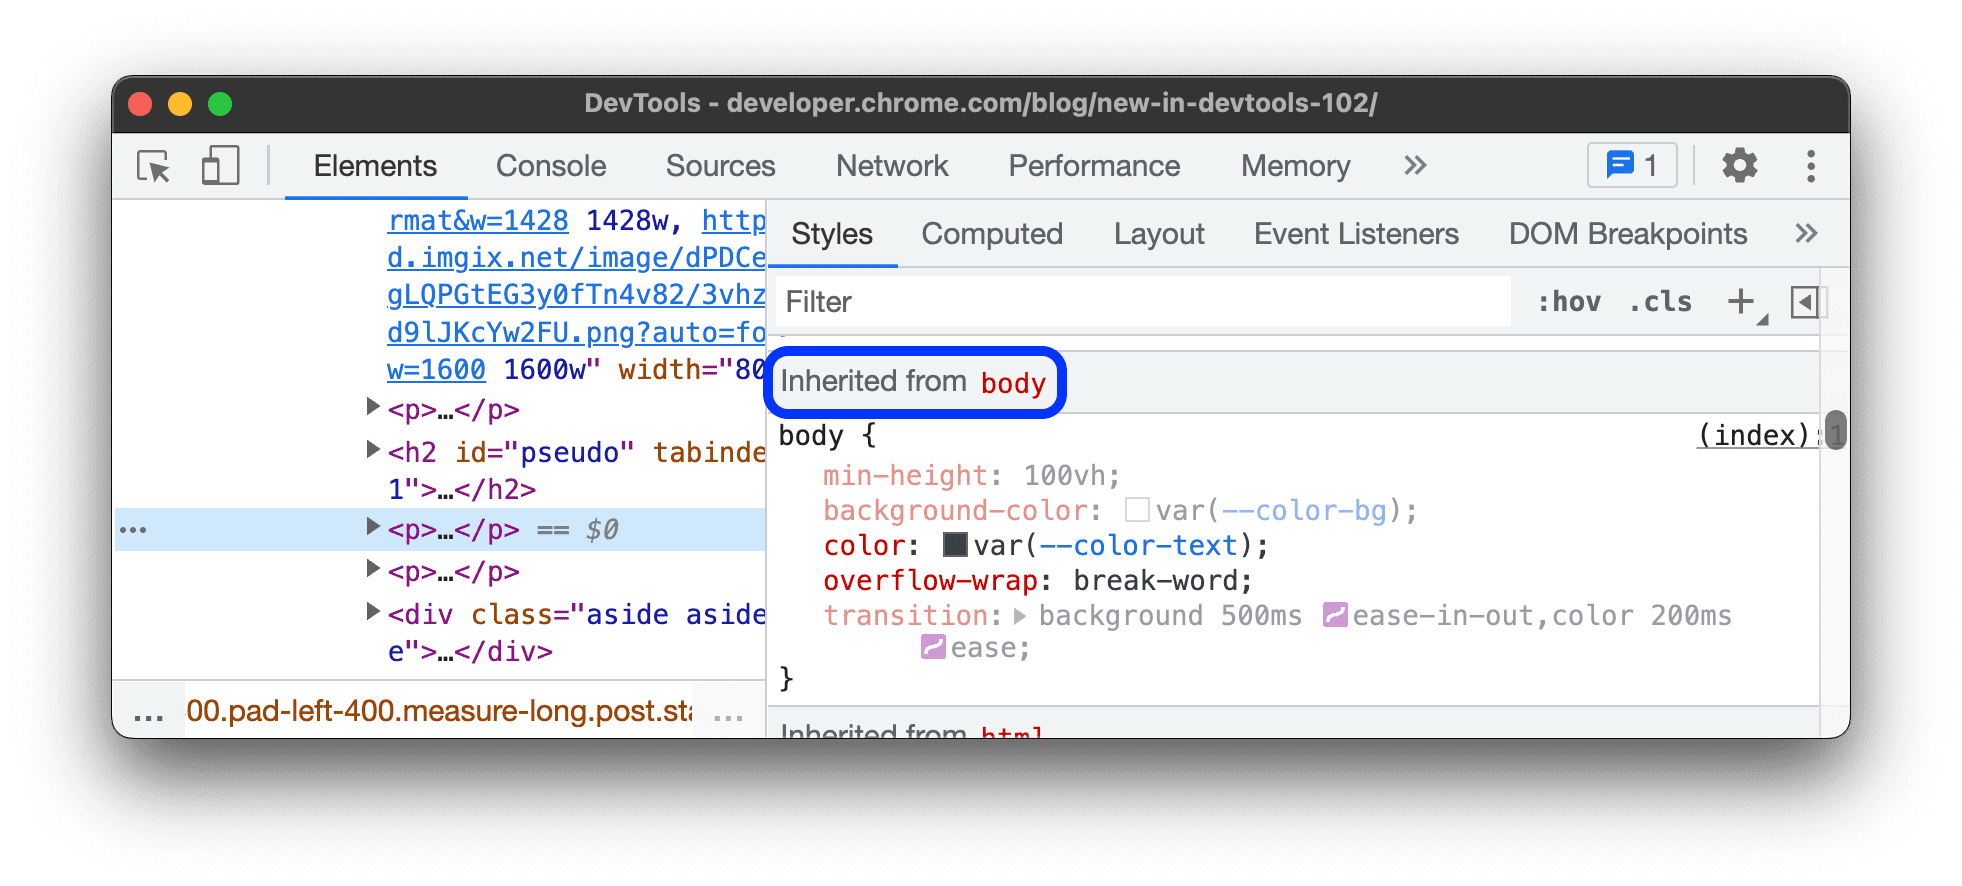Click the color swatch for var(--color-text)
Screen dimensions: 1962x886
(953, 545)
